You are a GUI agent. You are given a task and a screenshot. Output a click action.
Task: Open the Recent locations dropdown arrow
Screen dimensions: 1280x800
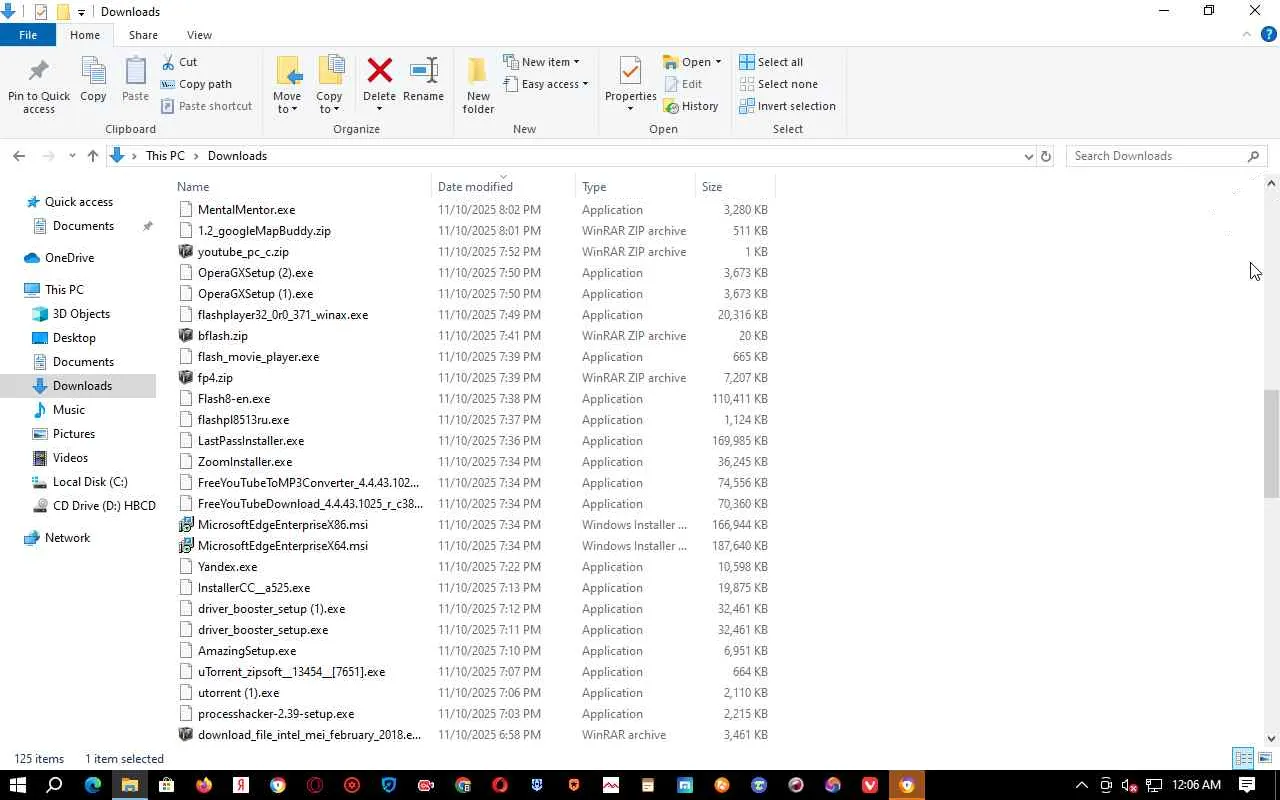click(x=72, y=156)
